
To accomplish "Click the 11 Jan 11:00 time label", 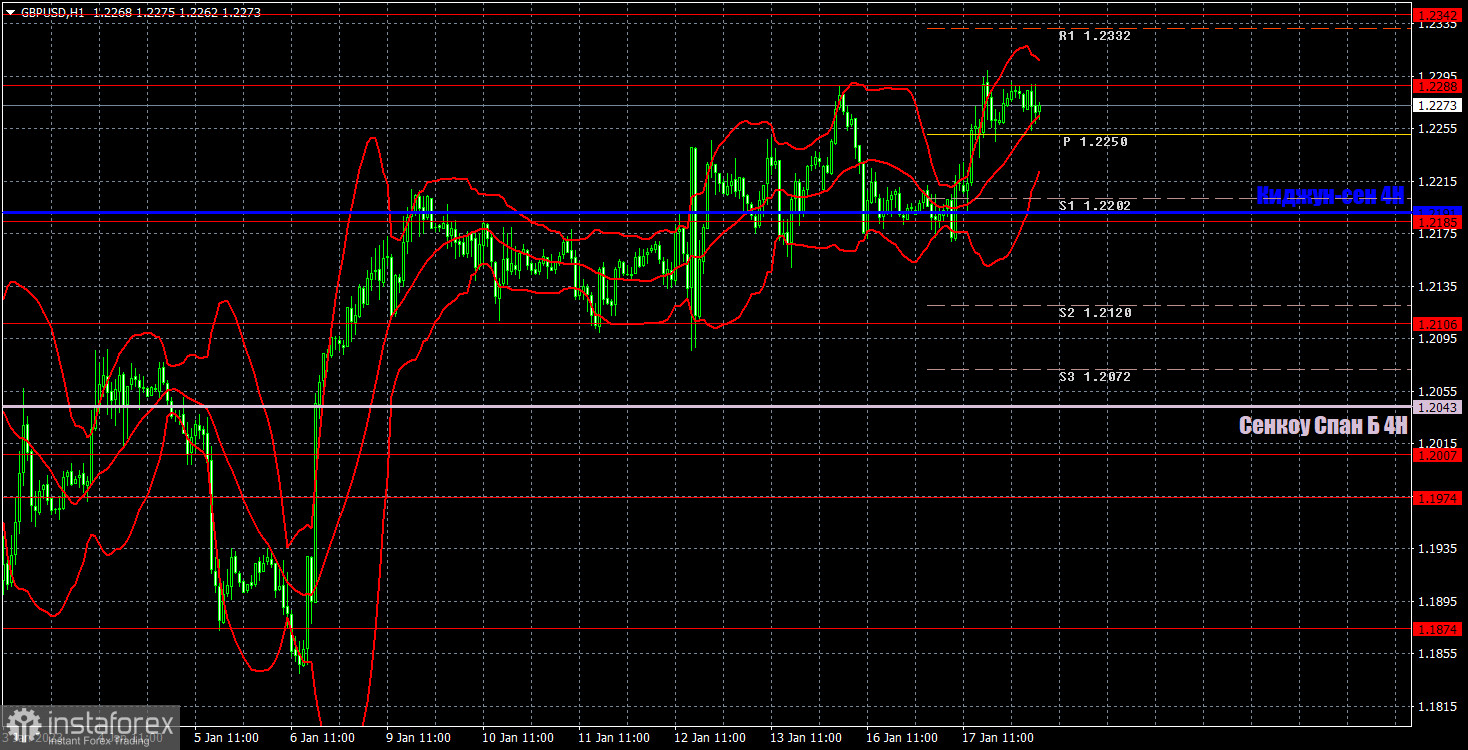I will (613, 738).
